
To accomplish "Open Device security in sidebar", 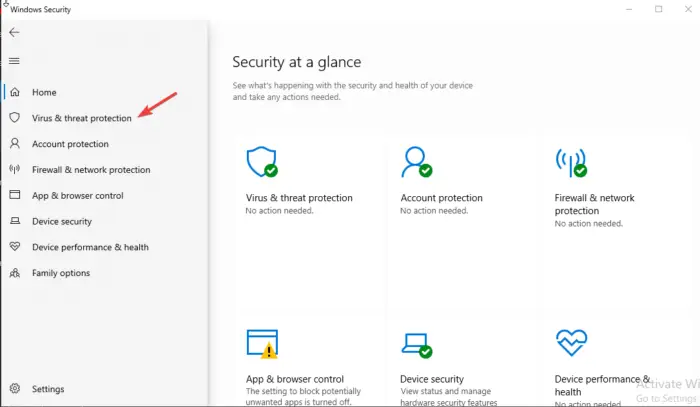I will pos(62,221).
